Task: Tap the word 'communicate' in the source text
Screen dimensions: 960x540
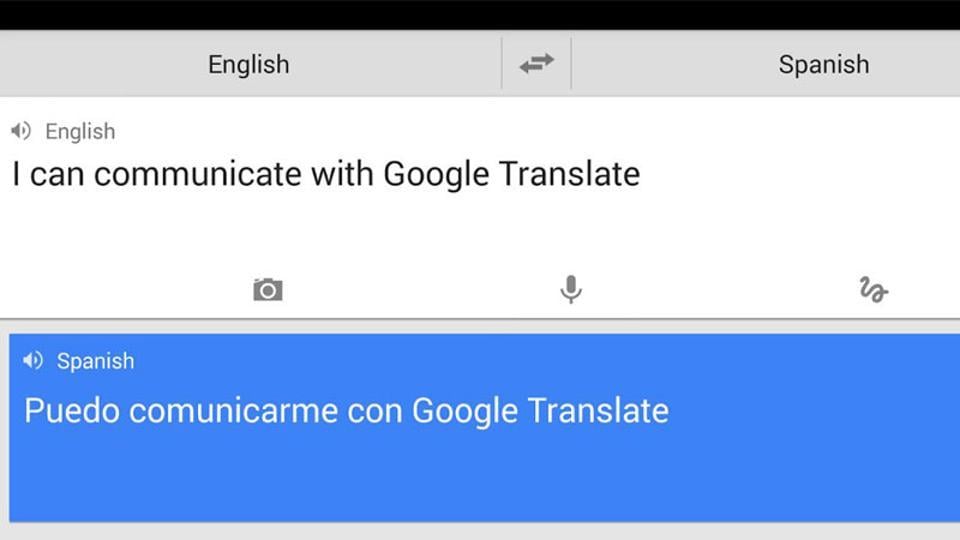Action: 198,174
